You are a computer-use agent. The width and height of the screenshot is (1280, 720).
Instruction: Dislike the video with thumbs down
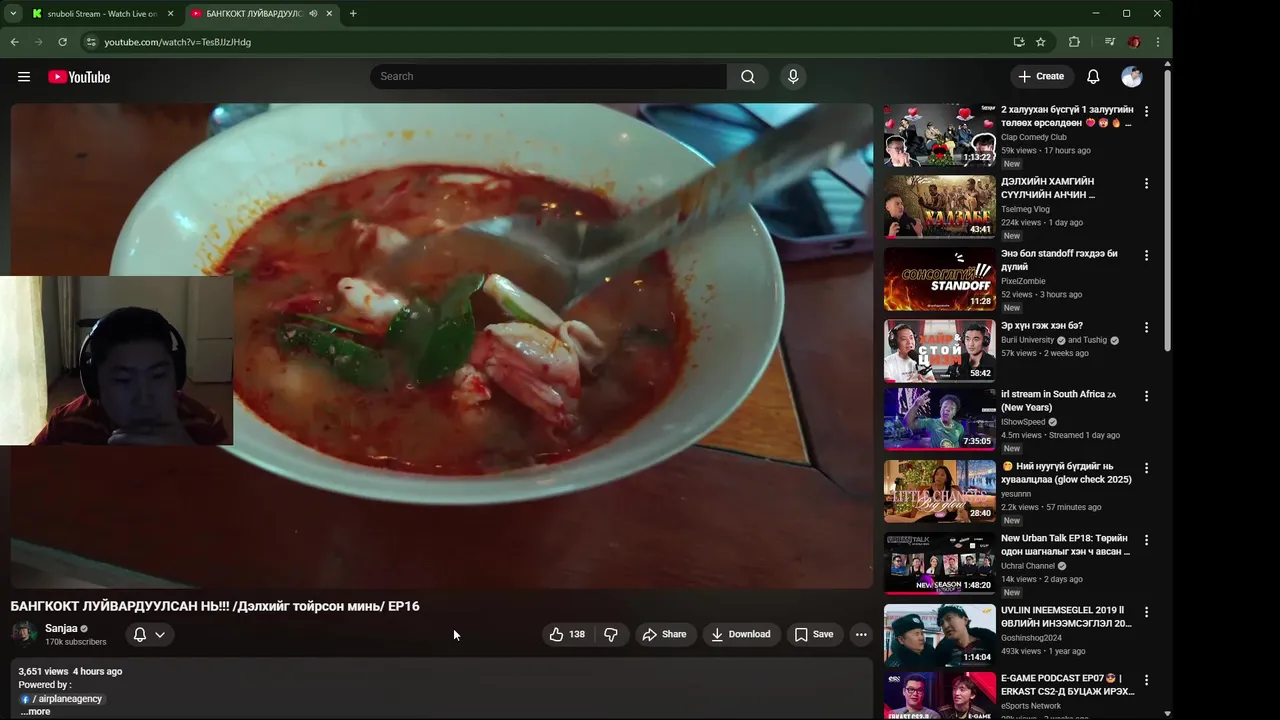pyautogui.click(x=611, y=634)
